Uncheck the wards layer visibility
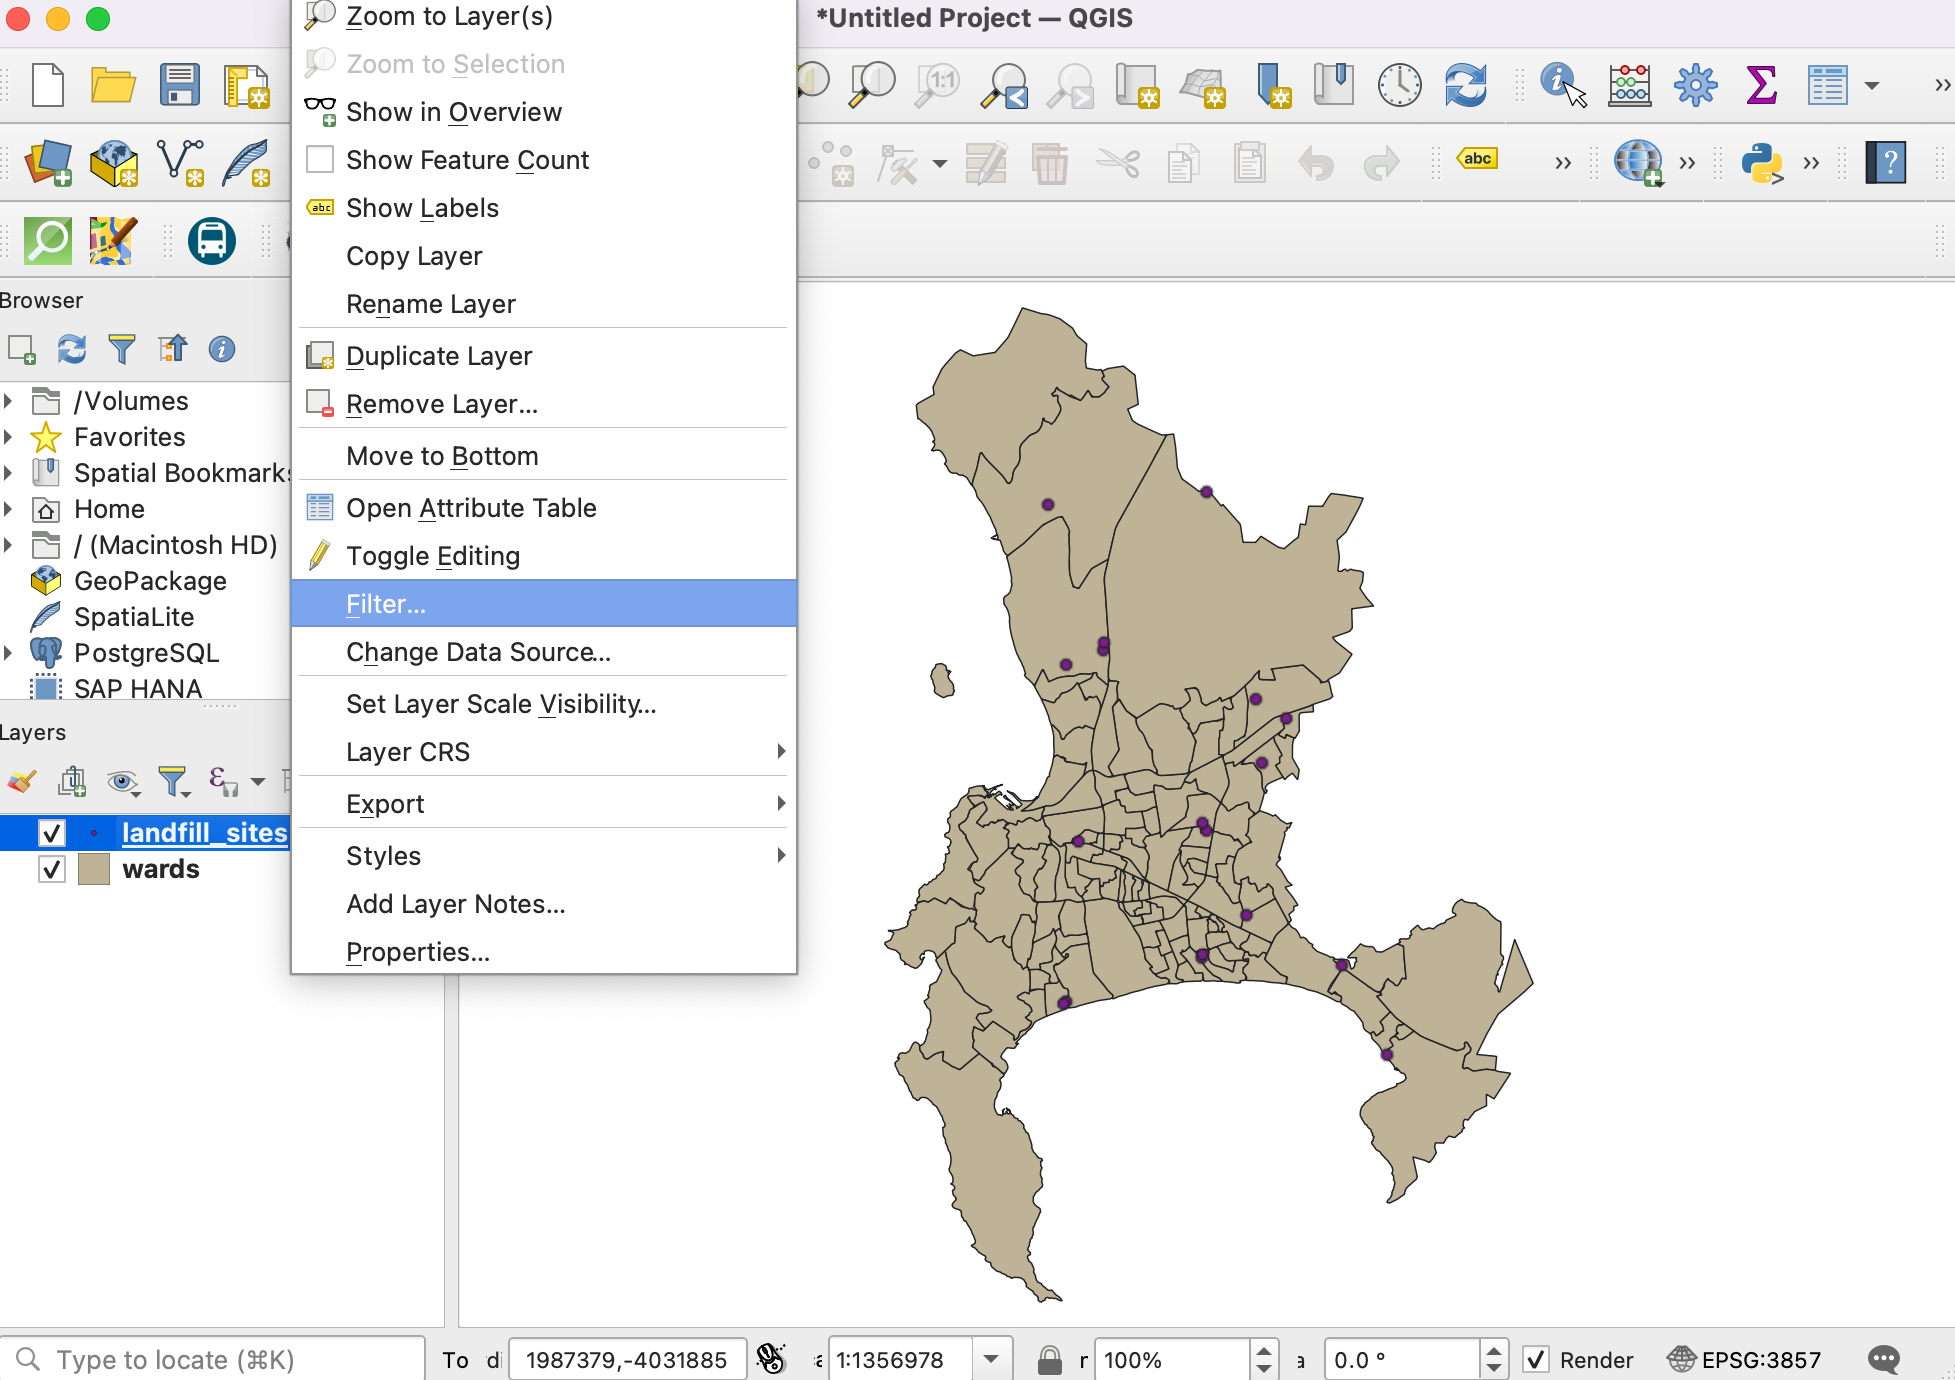 coord(52,869)
